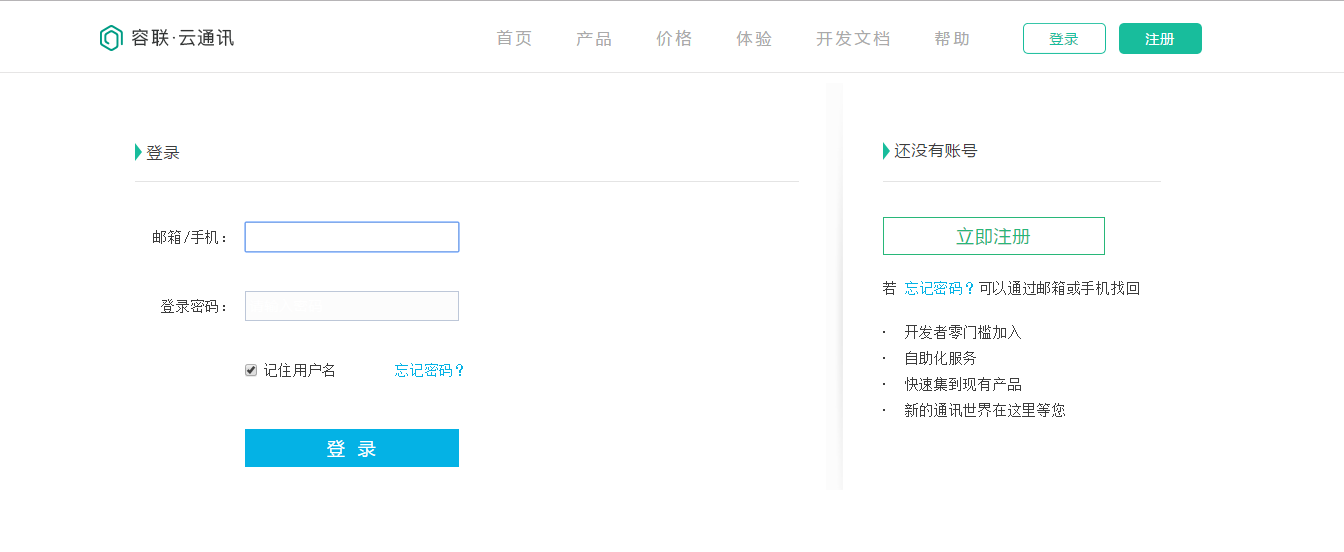The height and width of the screenshot is (552, 1344).
Task: Click the 立即注册 outlined button
Action: click(x=994, y=236)
